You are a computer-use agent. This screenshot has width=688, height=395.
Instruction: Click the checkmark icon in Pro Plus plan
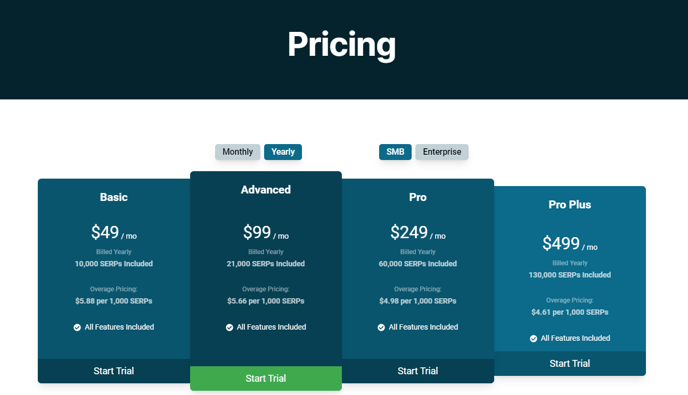click(534, 339)
